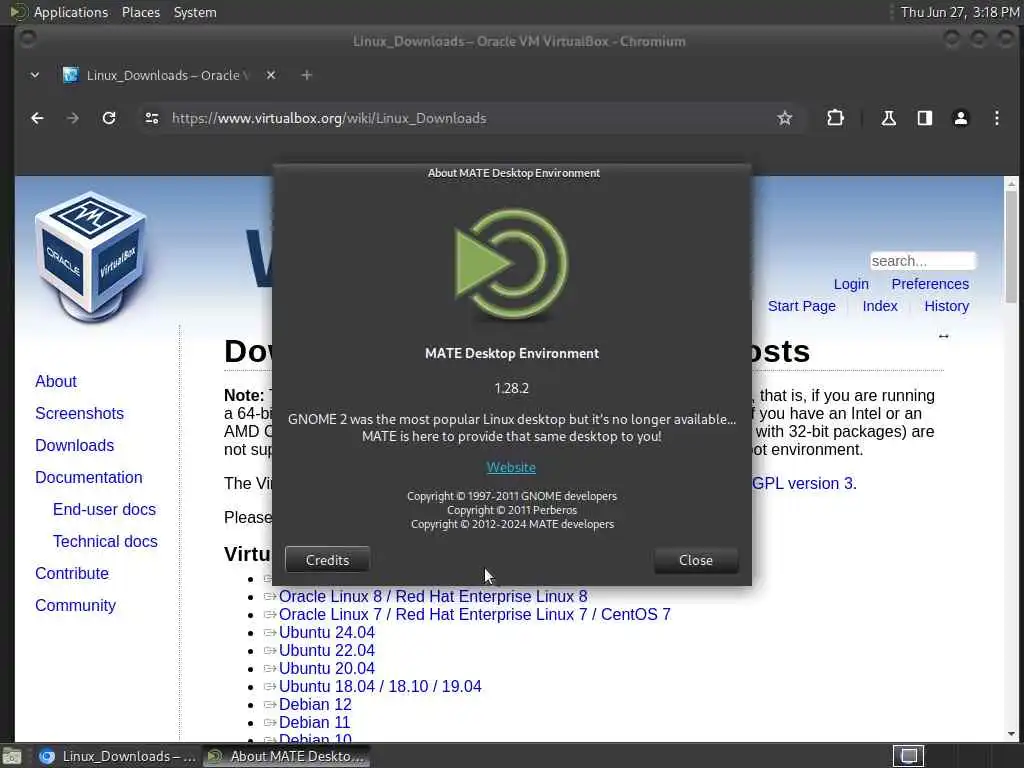Open the Ubuntu 20.04 download link
Screen dimensions: 1024x768
(327, 669)
